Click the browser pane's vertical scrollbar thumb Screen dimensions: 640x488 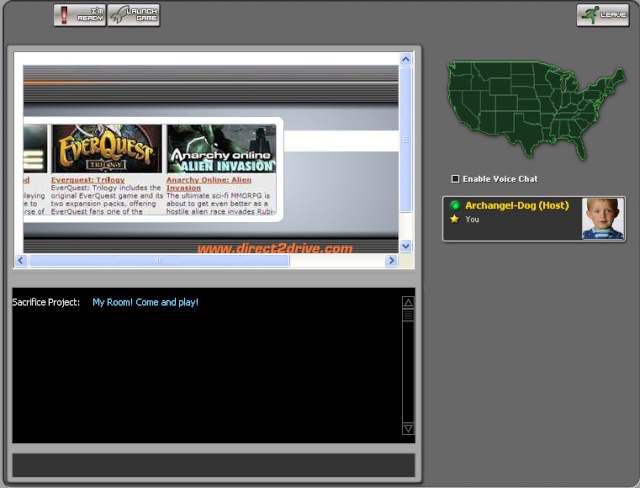405,140
